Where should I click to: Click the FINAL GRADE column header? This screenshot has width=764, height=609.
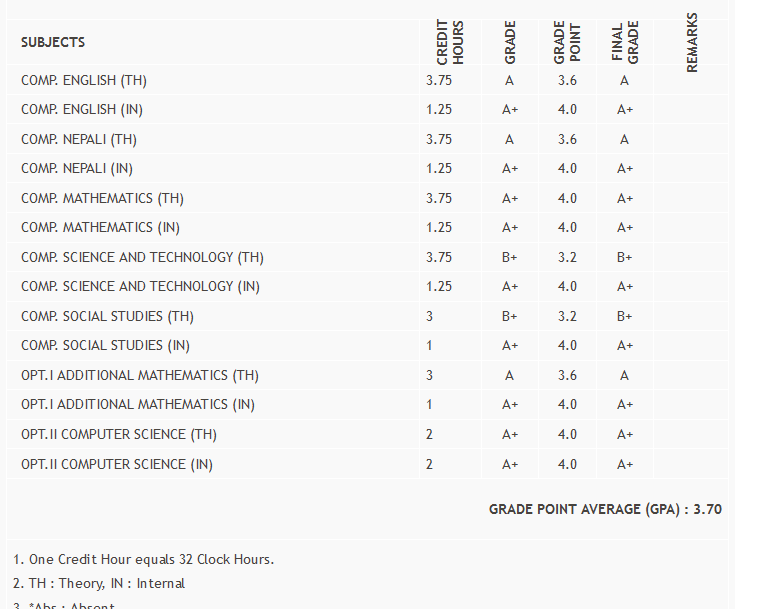(x=625, y=44)
